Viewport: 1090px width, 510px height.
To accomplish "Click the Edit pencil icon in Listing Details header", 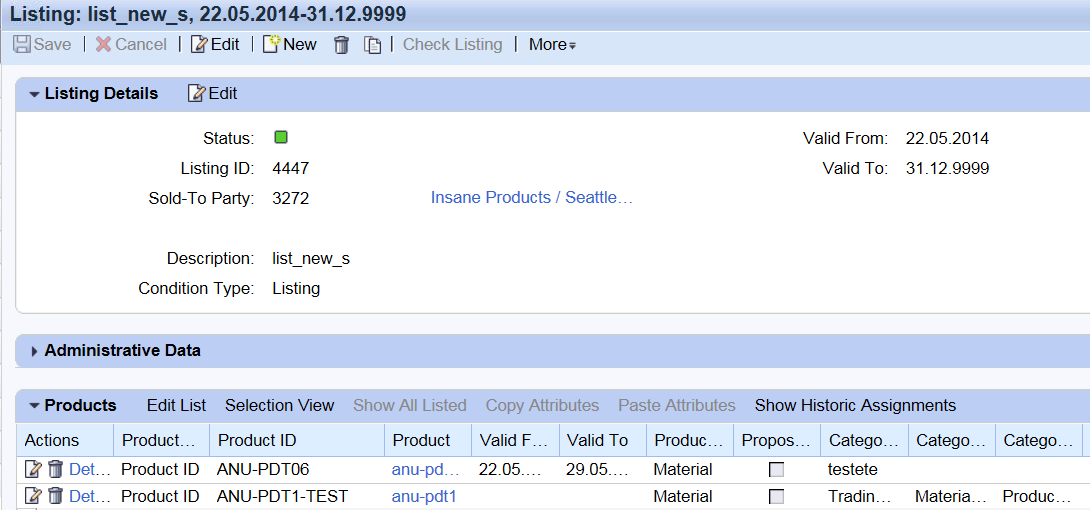I will tap(197, 93).
